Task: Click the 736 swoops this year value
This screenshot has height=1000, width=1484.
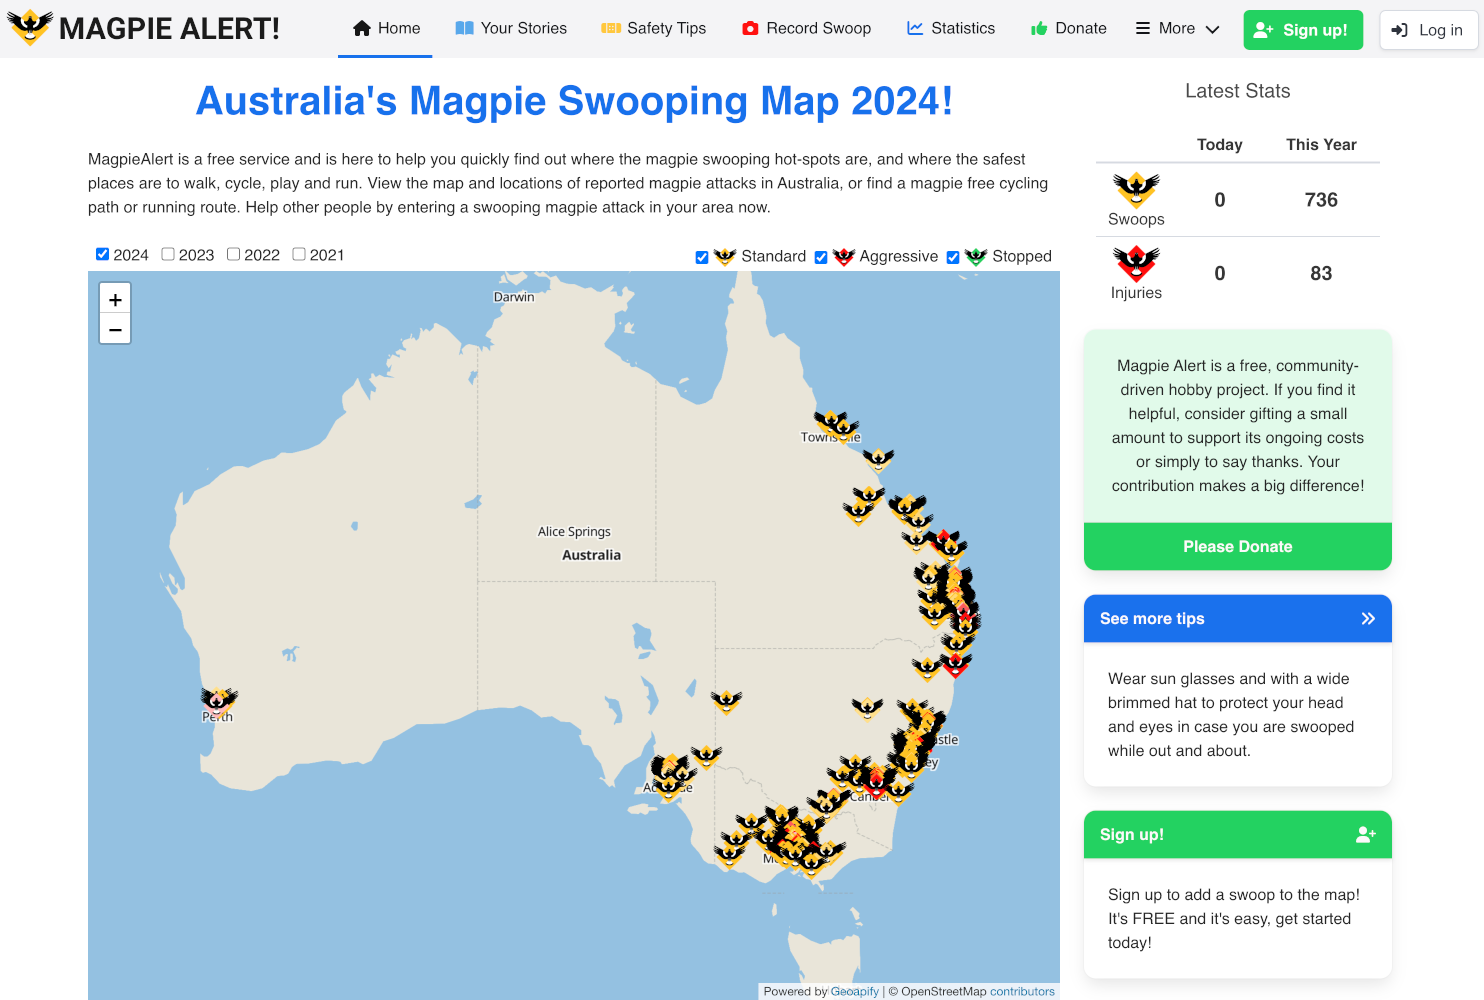Action: 1321,200
